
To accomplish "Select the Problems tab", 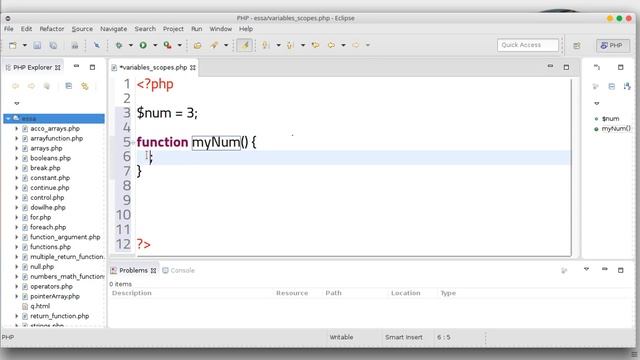I will tap(133, 270).
